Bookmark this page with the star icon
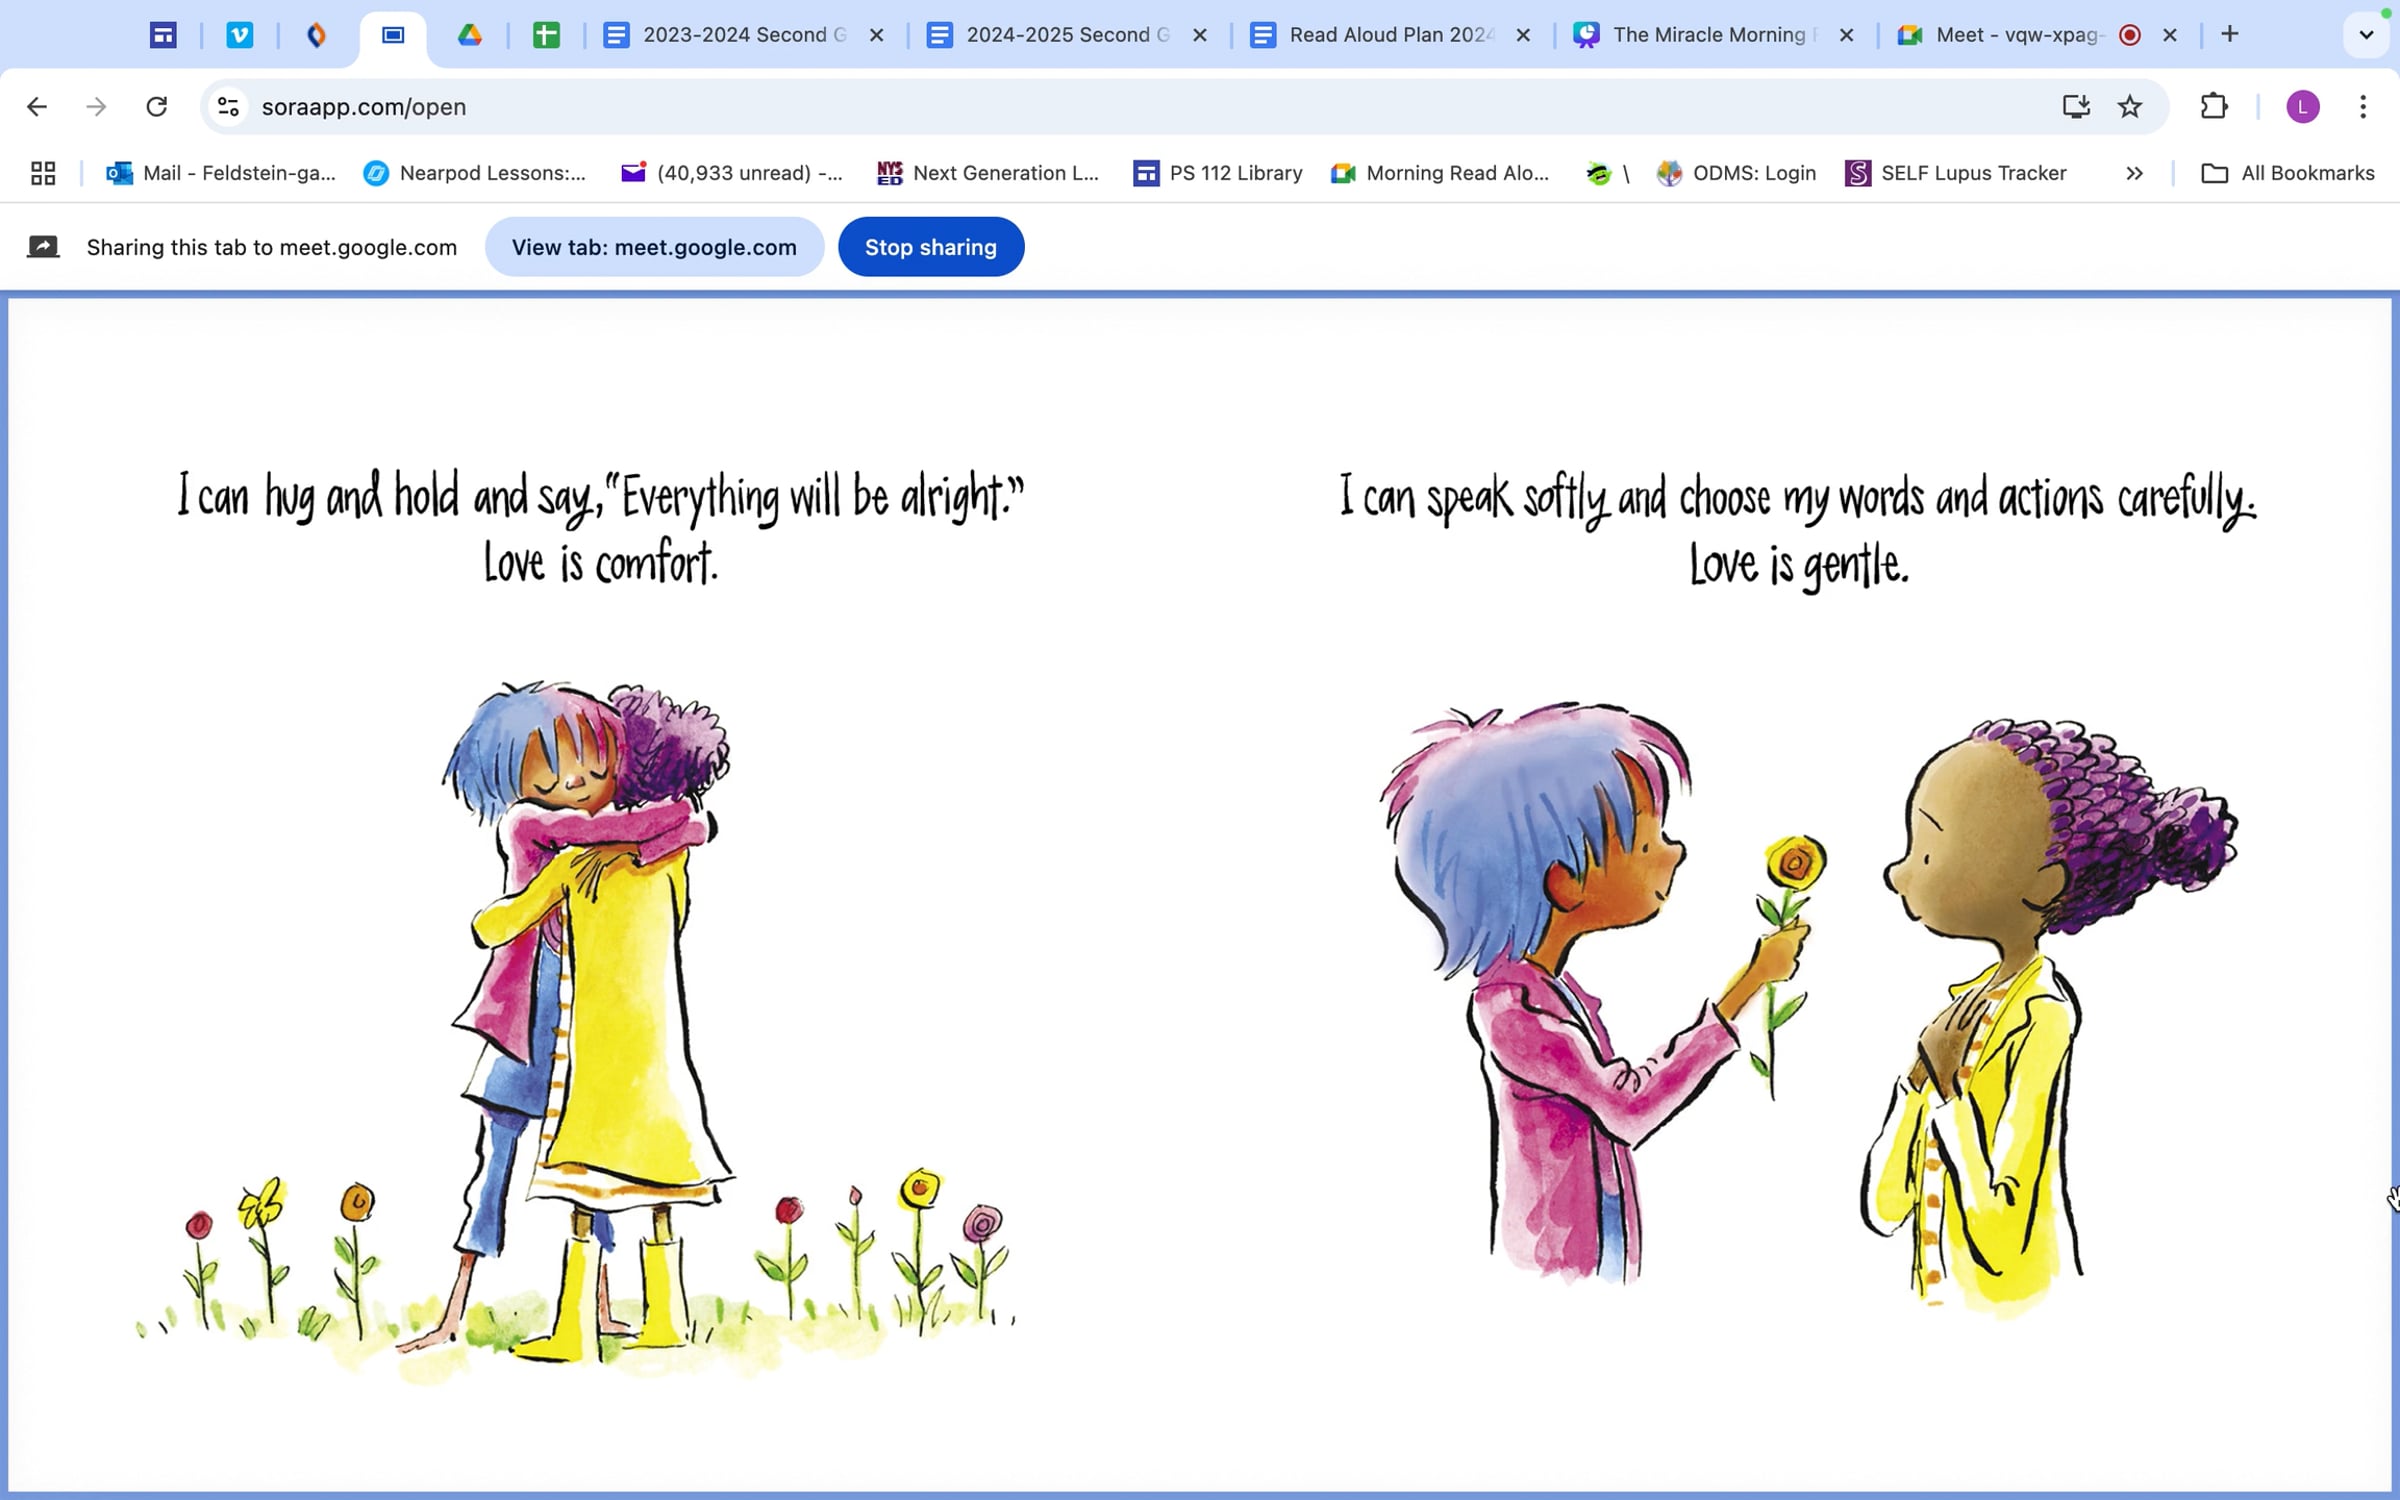This screenshot has width=2400, height=1500. pos(2130,107)
